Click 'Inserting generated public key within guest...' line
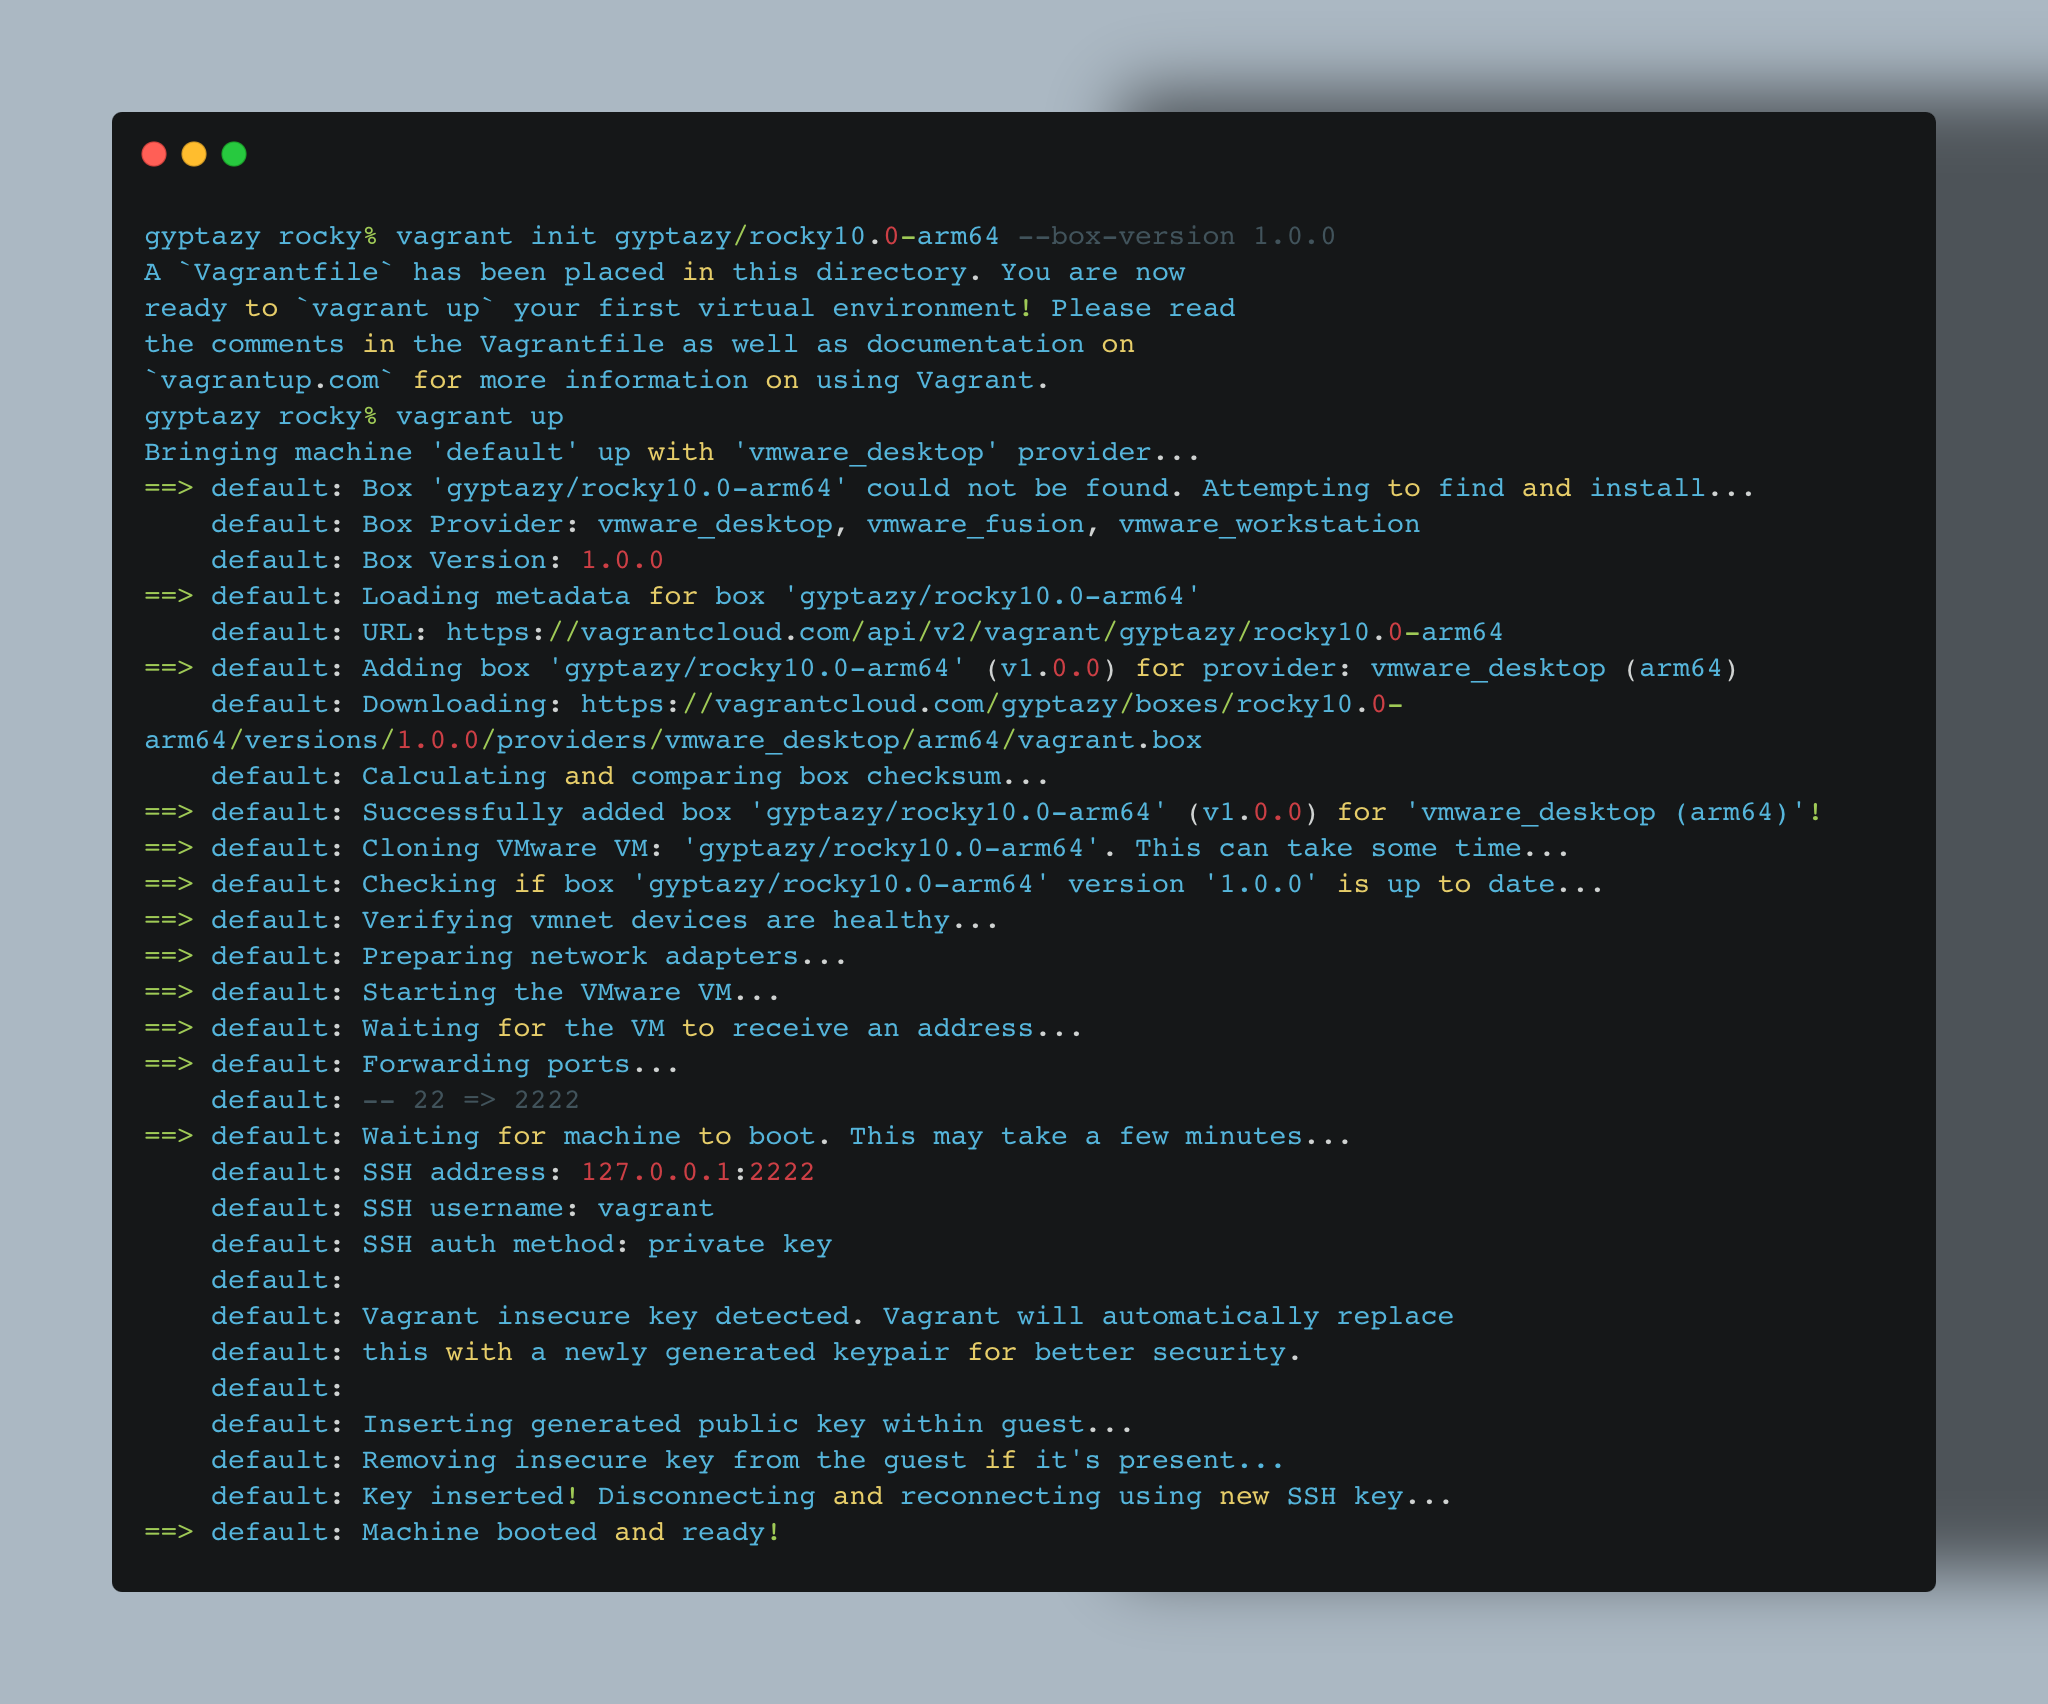Viewport: 2048px width, 1704px height. click(672, 1425)
